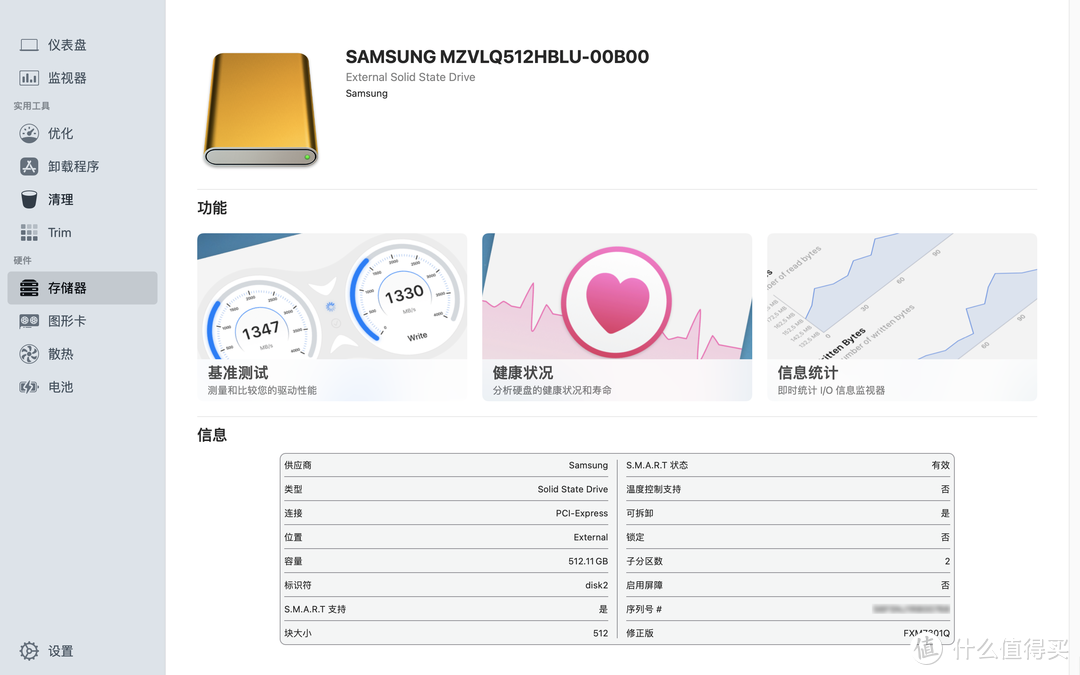Launch the 基准测试 benchmark feature

pyautogui.click(x=332, y=315)
